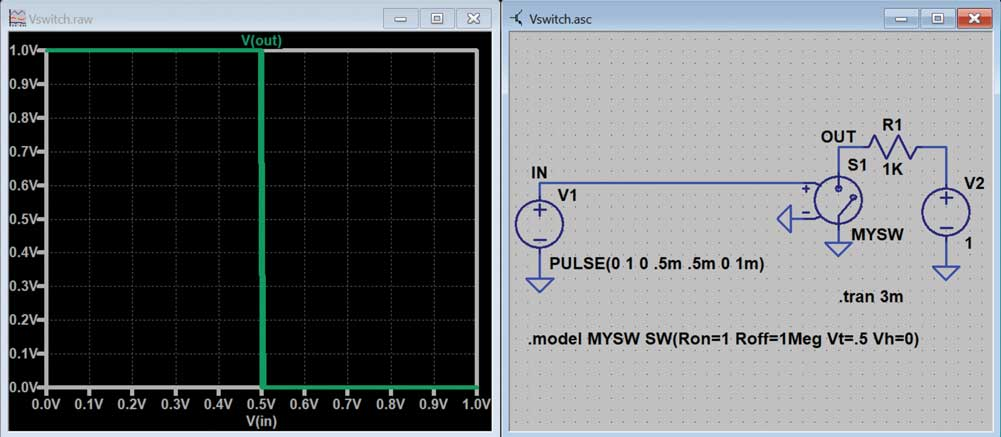The height and width of the screenshot is (437, 1001).
Task: Click the ground symbol beneath V2
Action: 943,273
